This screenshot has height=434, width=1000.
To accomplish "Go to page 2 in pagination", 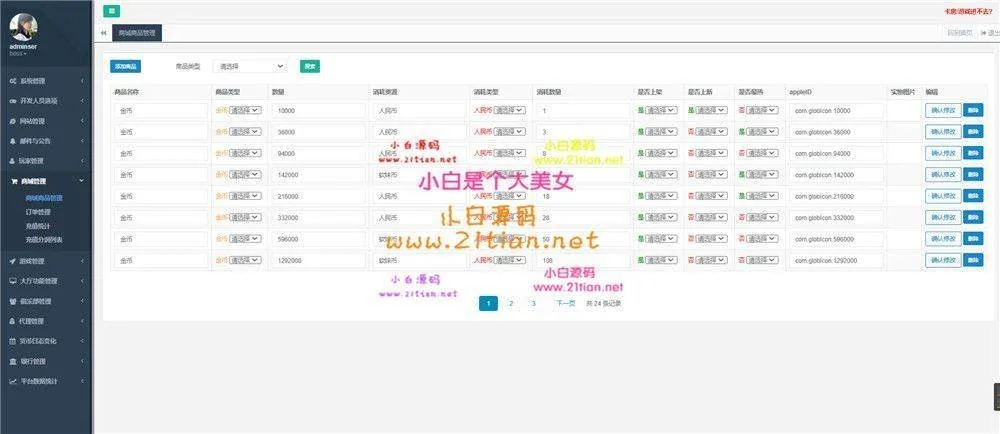I will click(510, 303).
